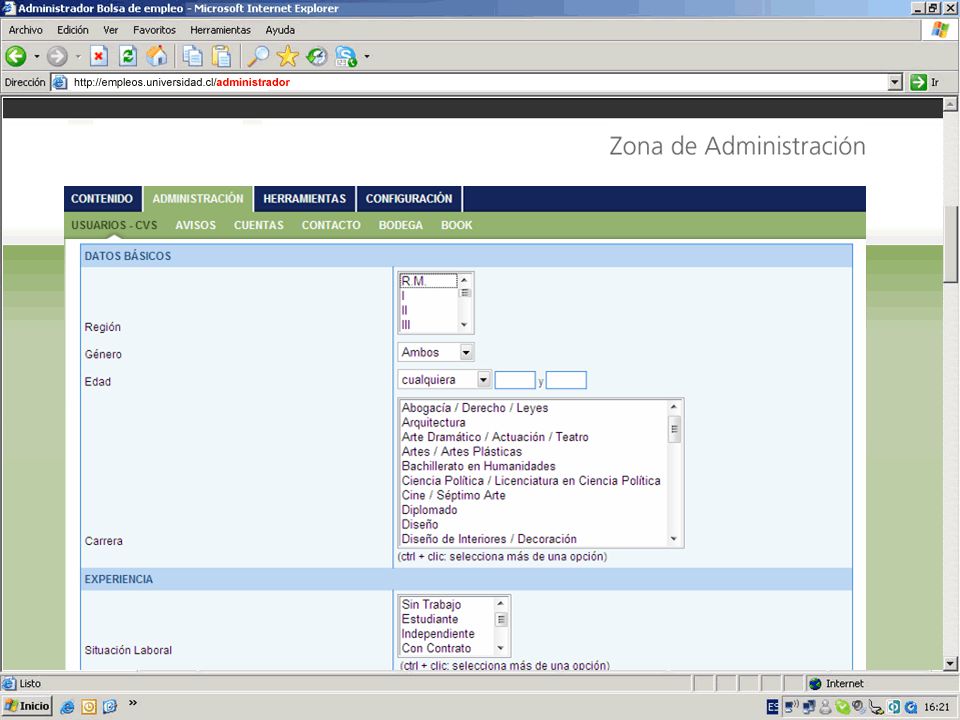Click the Paste clipboard icon in toolbar
960x720 pixels.
(x=221, y=56)
